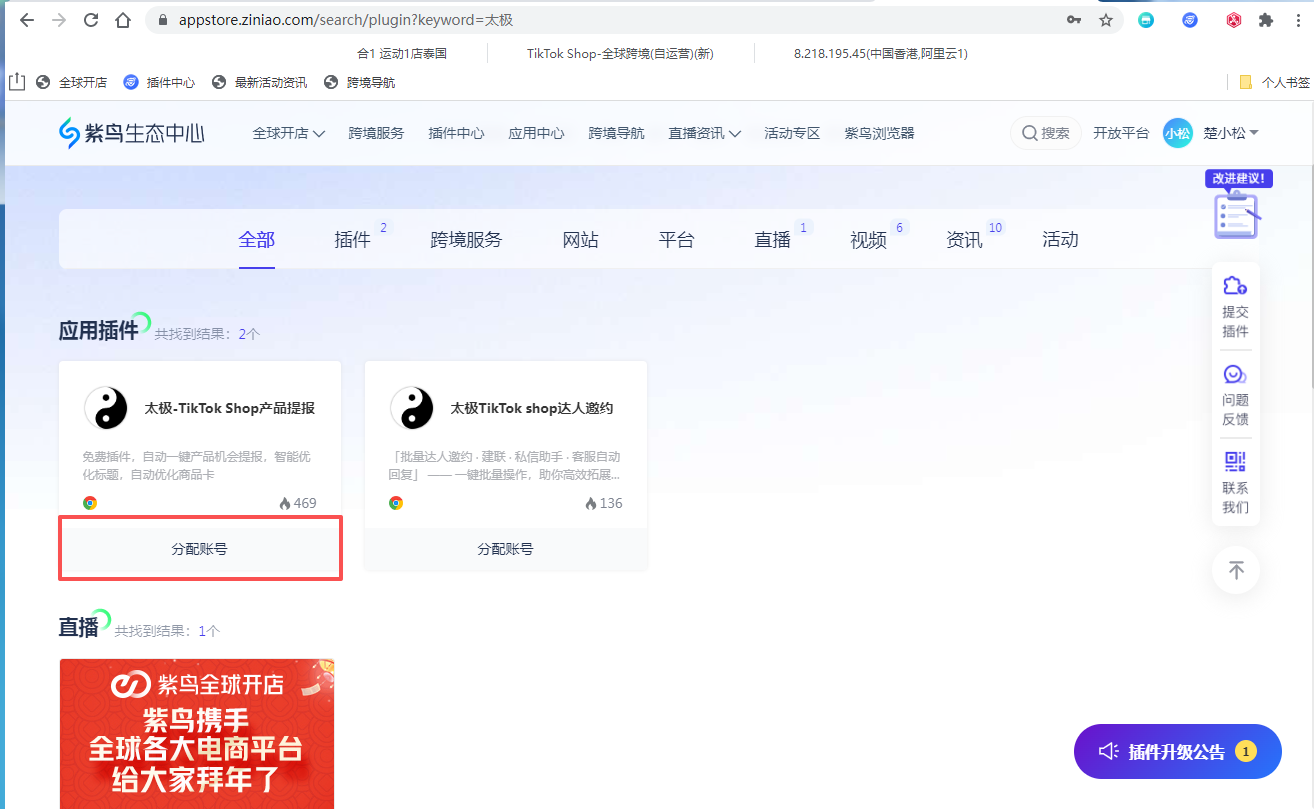Screen dimensions: 1314x809
Task: Open the 紫鸟全球开店 live stream thumbnail
Action: coord(197,733)
